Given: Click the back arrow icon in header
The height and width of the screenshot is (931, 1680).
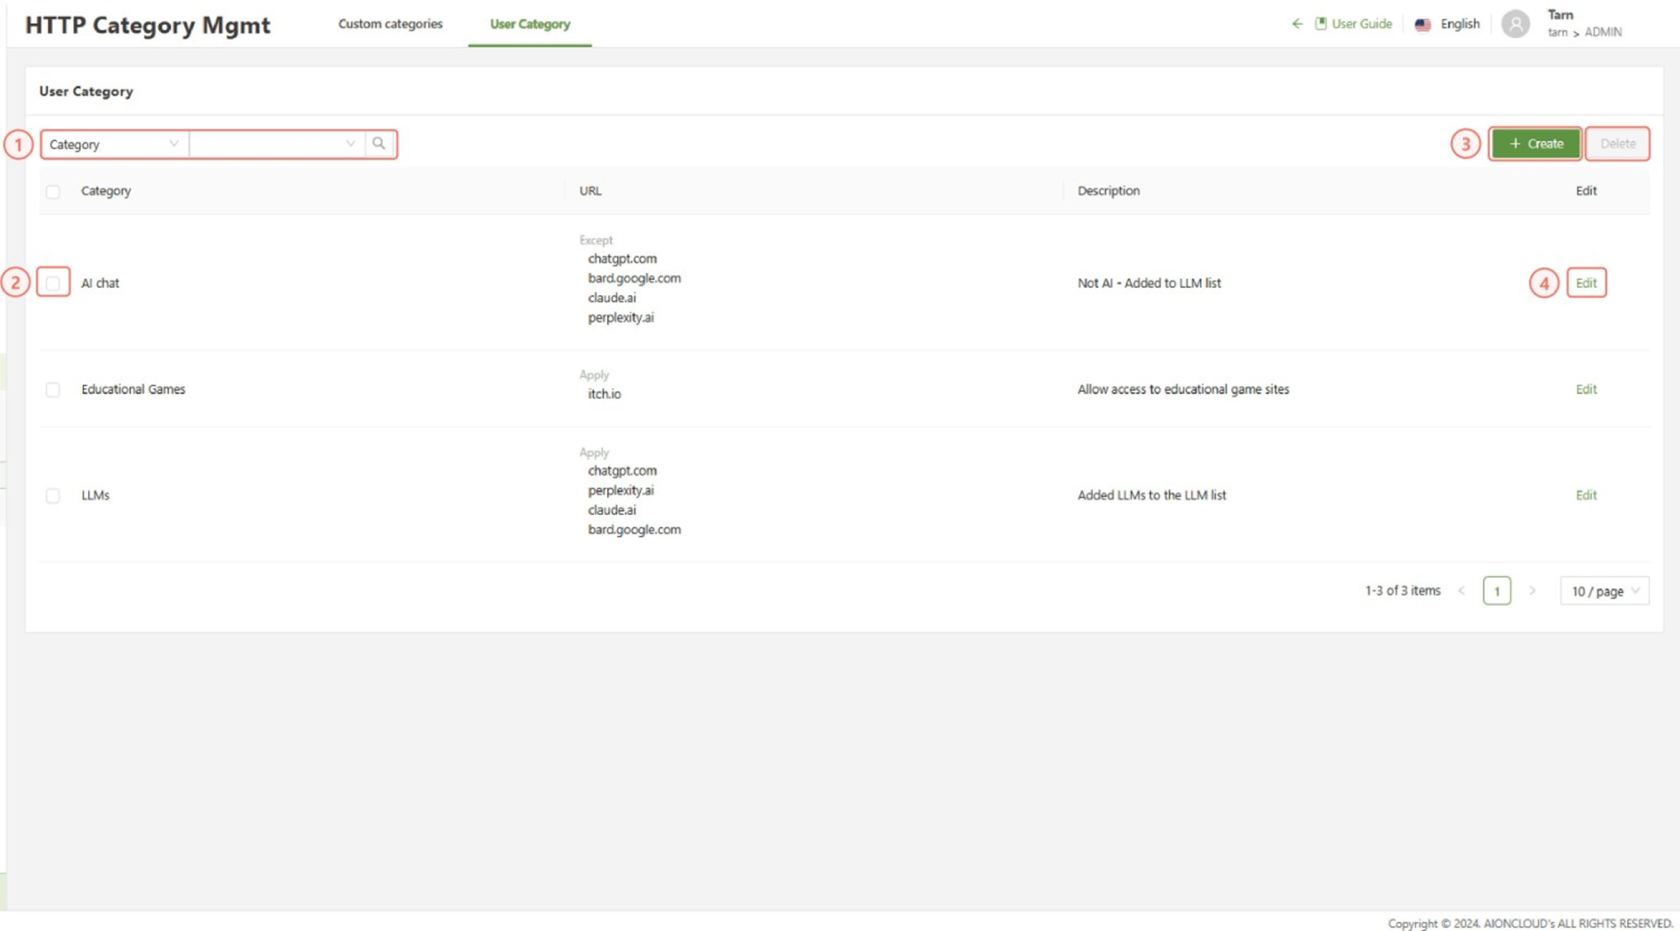Looking at the screenshot, I should point(1297,24).
